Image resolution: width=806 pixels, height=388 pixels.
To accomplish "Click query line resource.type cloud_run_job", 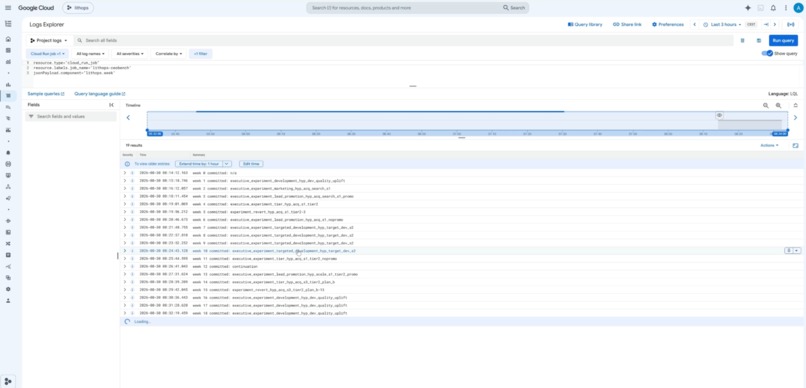I will point(66,63).
